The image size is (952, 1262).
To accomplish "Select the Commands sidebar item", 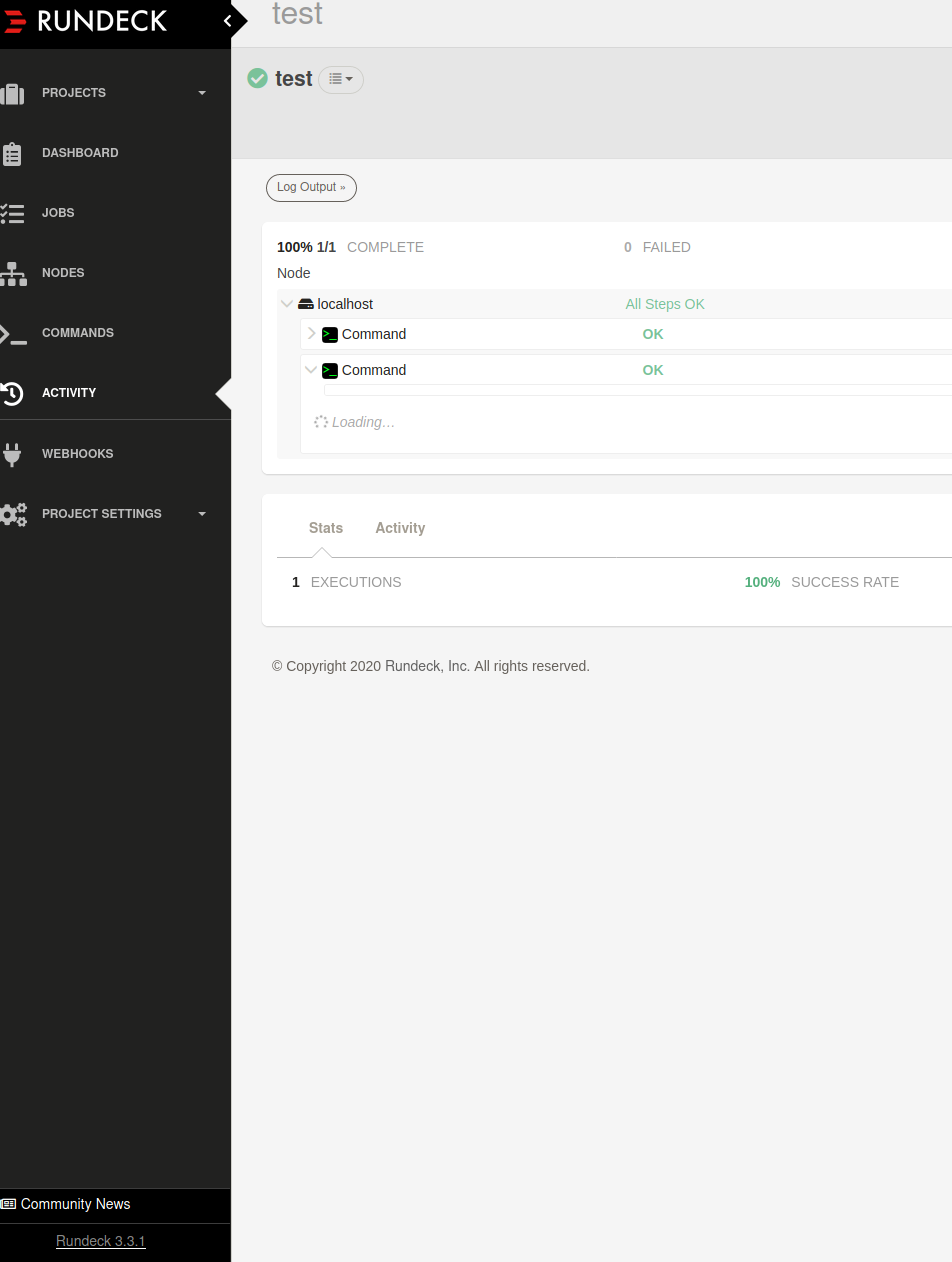I will coord(77,332).
